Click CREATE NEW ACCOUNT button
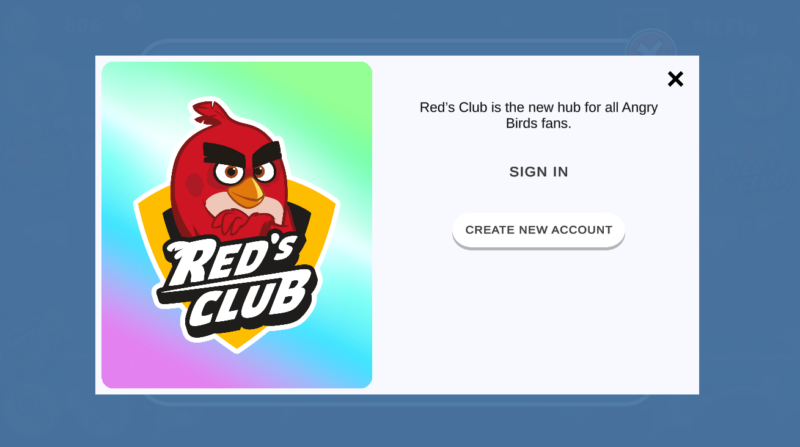 click(x=539, y=230)
